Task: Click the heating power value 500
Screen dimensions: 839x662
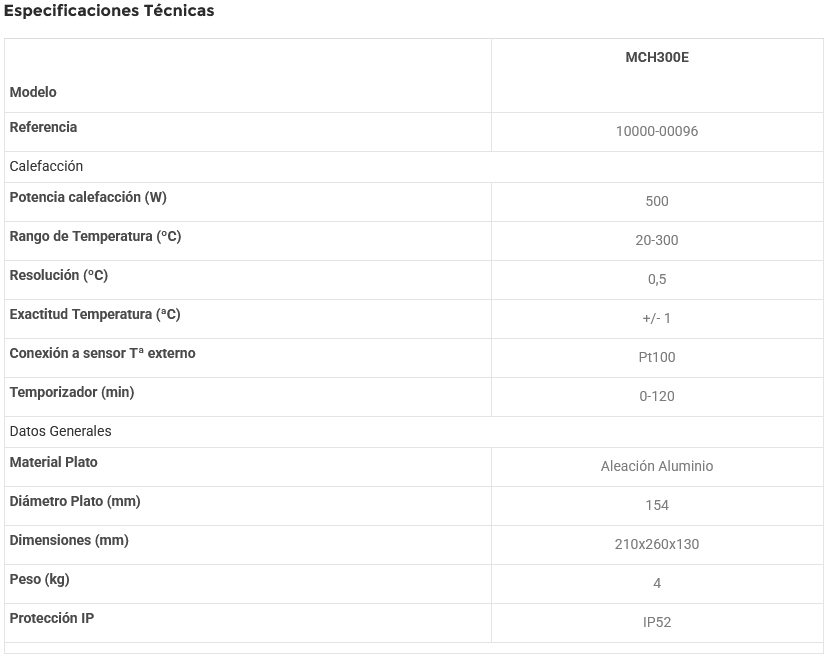Action: (657, 201)
